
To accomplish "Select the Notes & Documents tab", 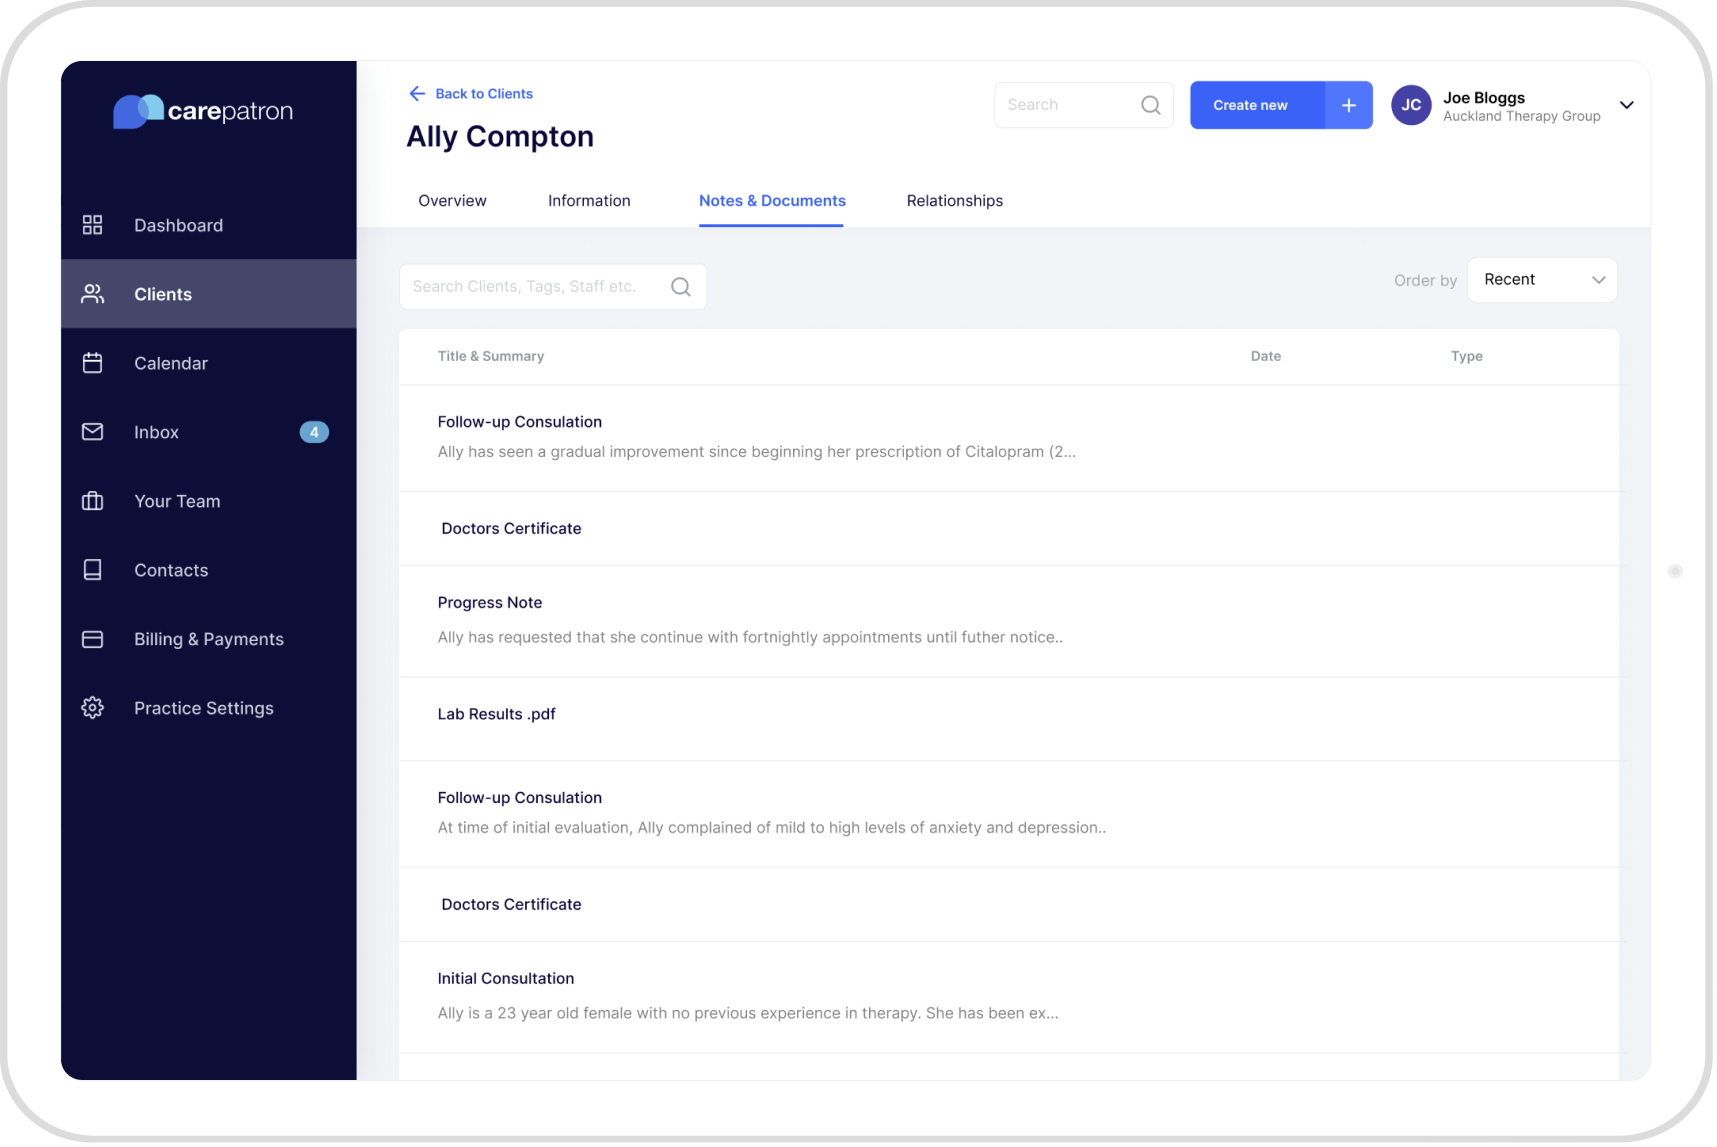I will pyautogui.click(x=772, y=201).
